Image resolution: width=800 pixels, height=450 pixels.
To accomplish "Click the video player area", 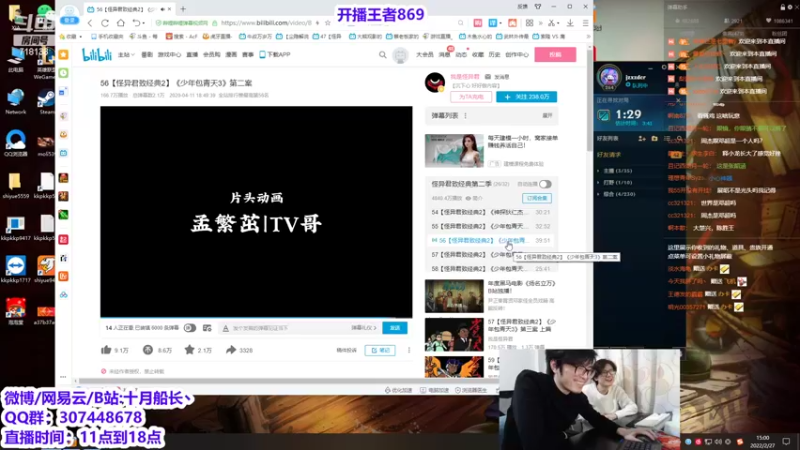I will [256, 211].
